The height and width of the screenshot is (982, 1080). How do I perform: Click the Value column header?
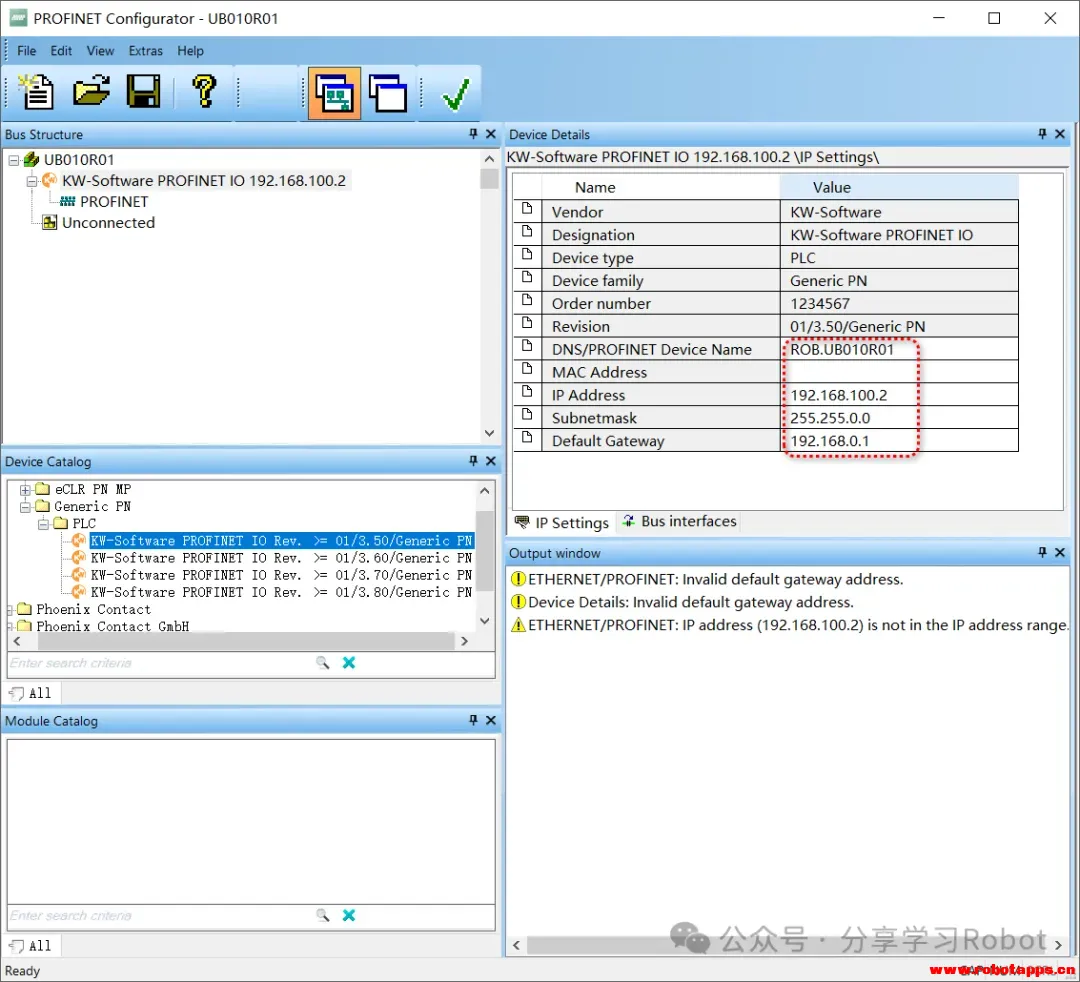tap(899, 187)
